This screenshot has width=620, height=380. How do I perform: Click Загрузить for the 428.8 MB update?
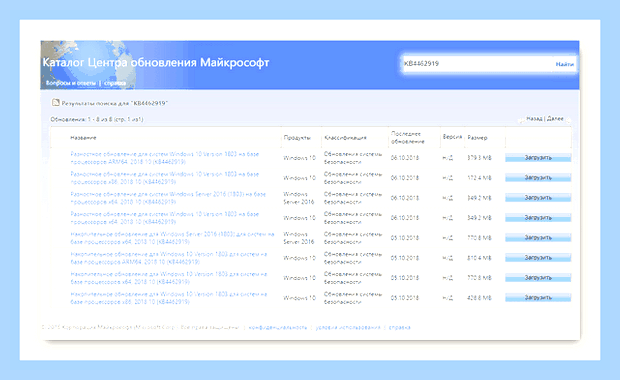tap(538, 297)
